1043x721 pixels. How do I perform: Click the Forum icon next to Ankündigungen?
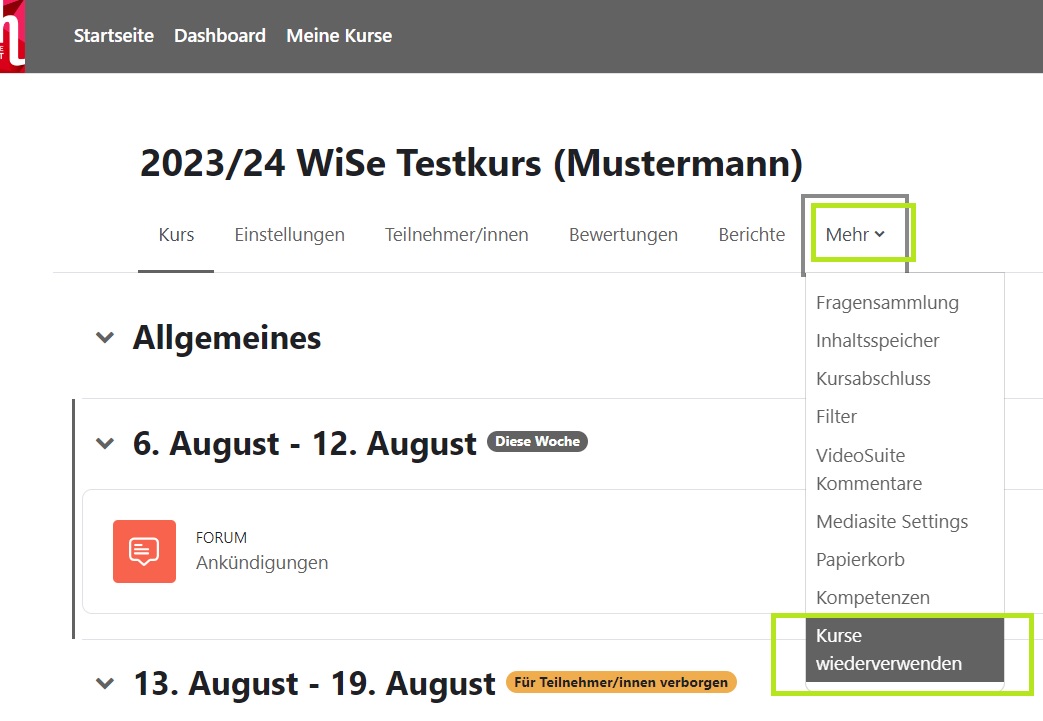click(143, 551)
